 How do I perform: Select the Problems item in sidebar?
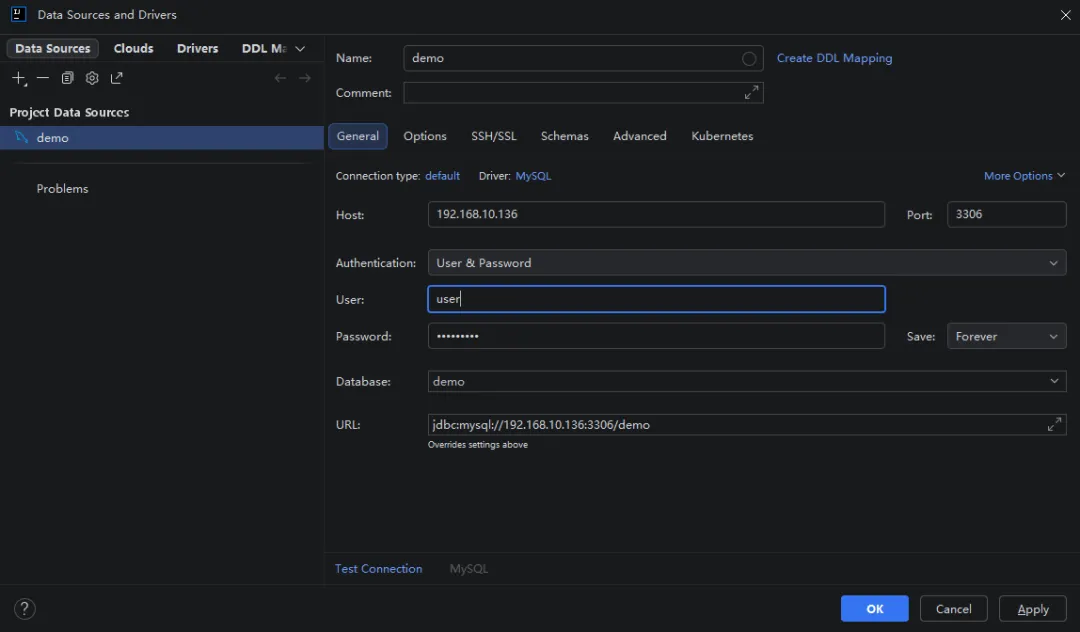coord(62,189)
